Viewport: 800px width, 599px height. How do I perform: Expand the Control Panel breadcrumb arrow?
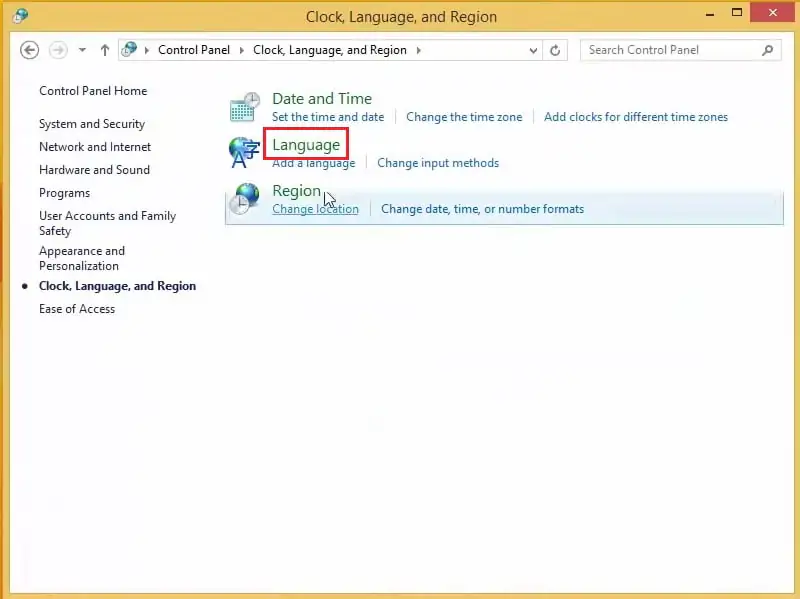pyautogui.click(x=243, y=49)
